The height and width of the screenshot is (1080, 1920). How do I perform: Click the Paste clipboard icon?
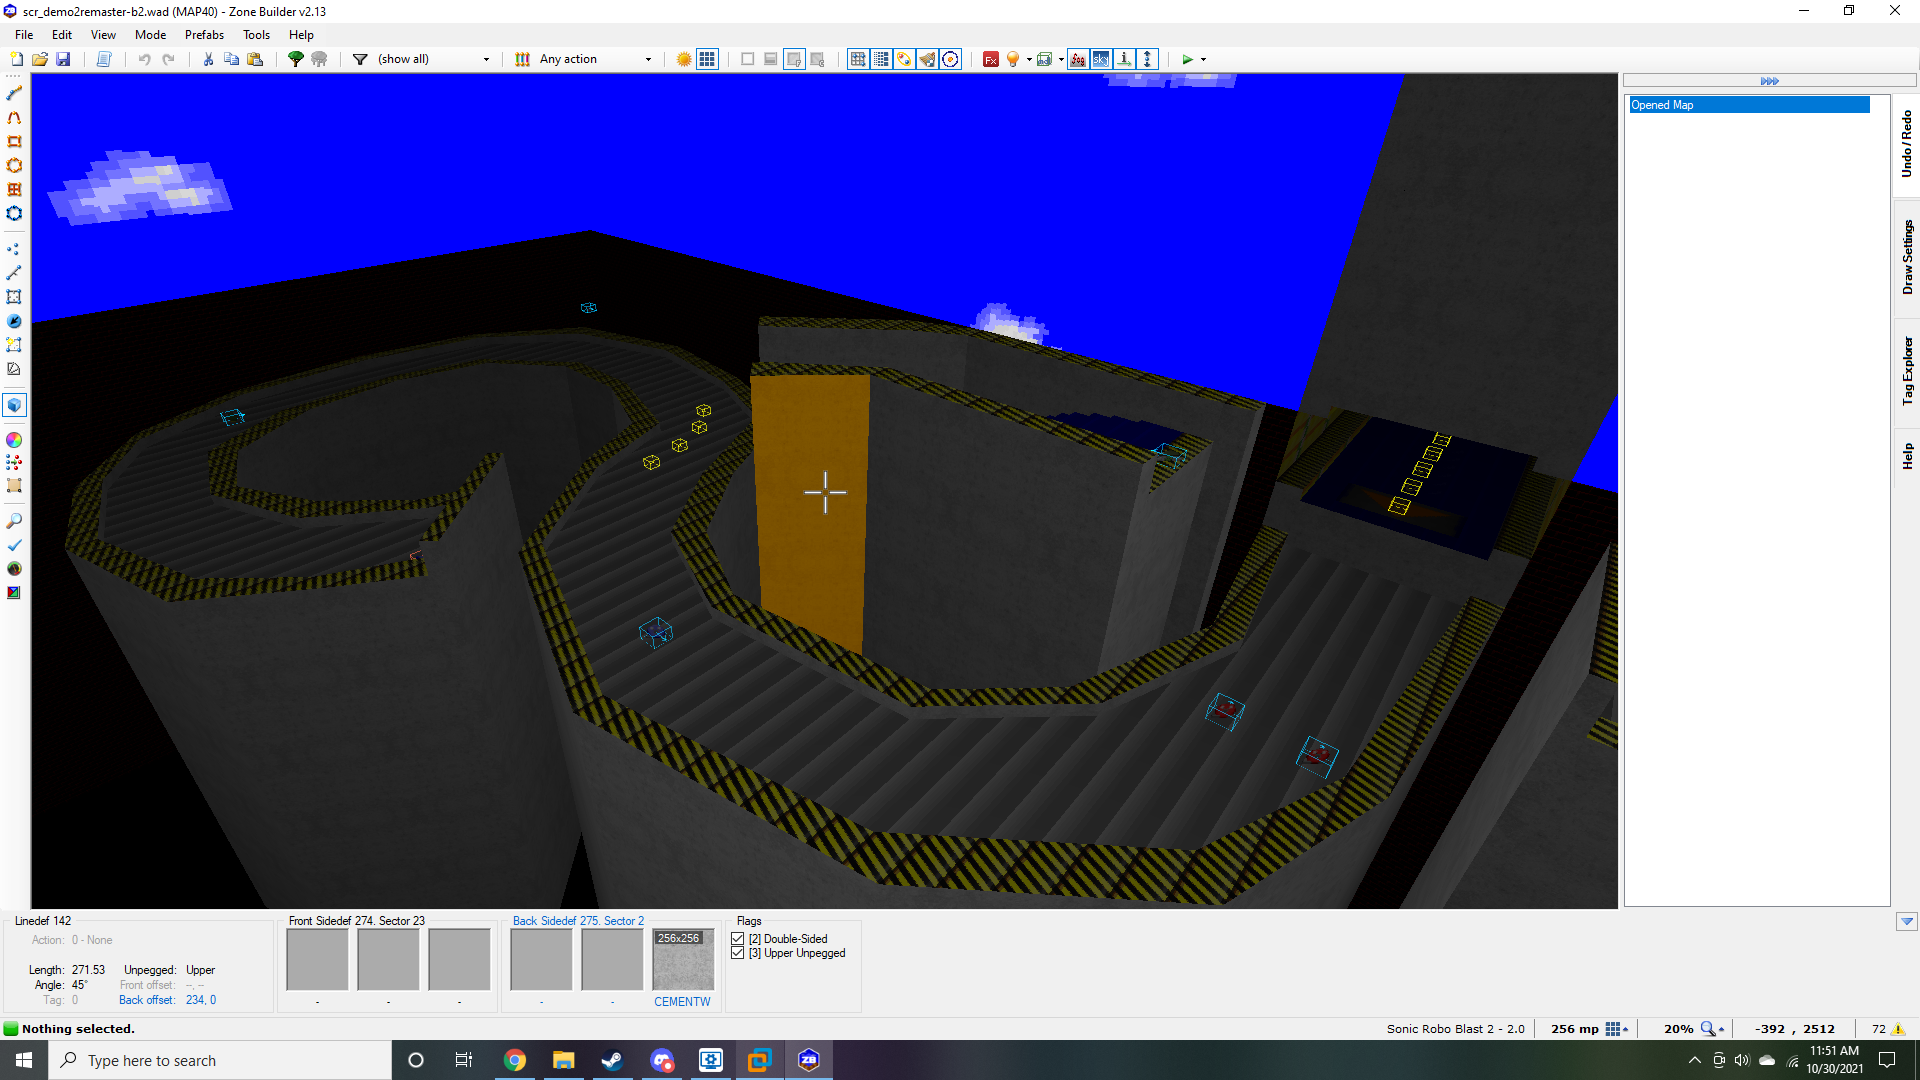(255, 59)
